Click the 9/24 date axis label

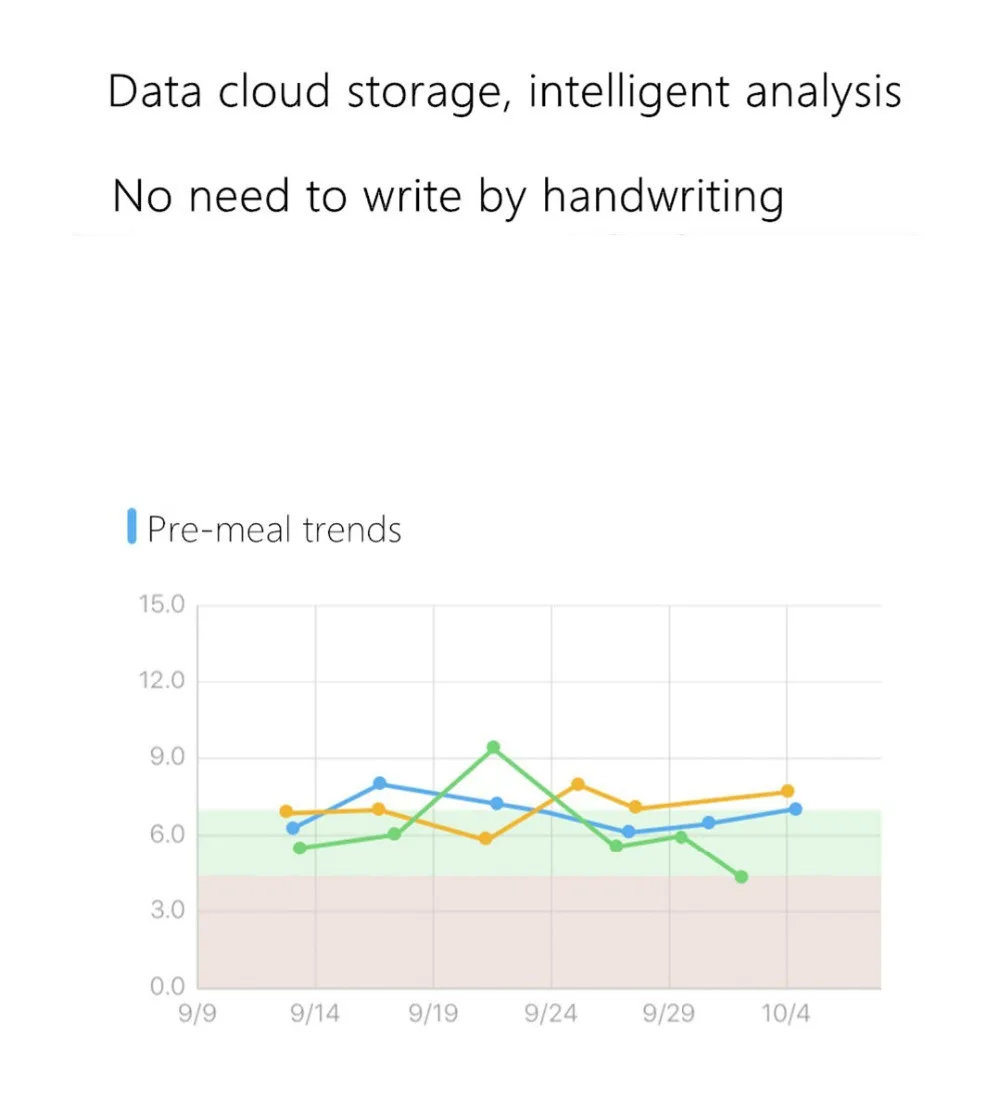[x=551, y=1014]
